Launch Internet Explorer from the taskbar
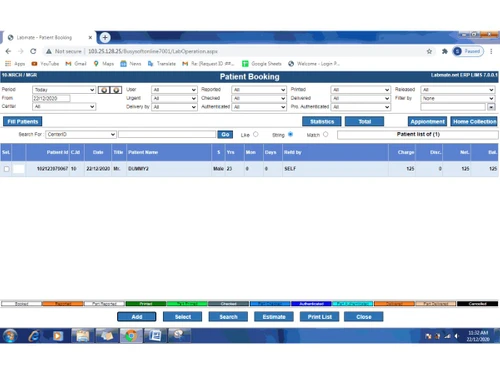 point(34,336)
